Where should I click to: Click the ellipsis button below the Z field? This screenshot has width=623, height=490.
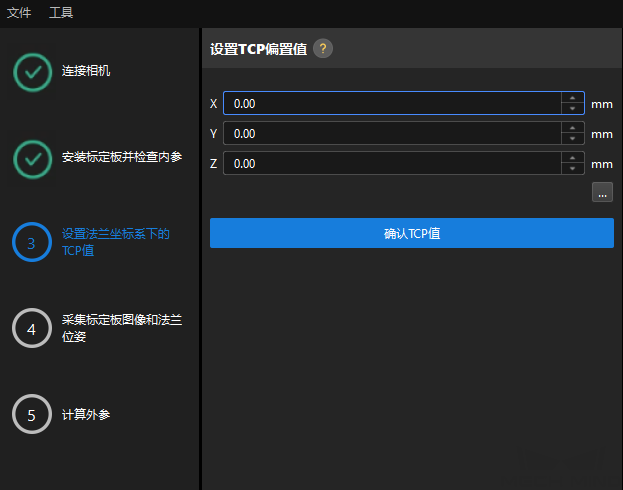(602, 193)
